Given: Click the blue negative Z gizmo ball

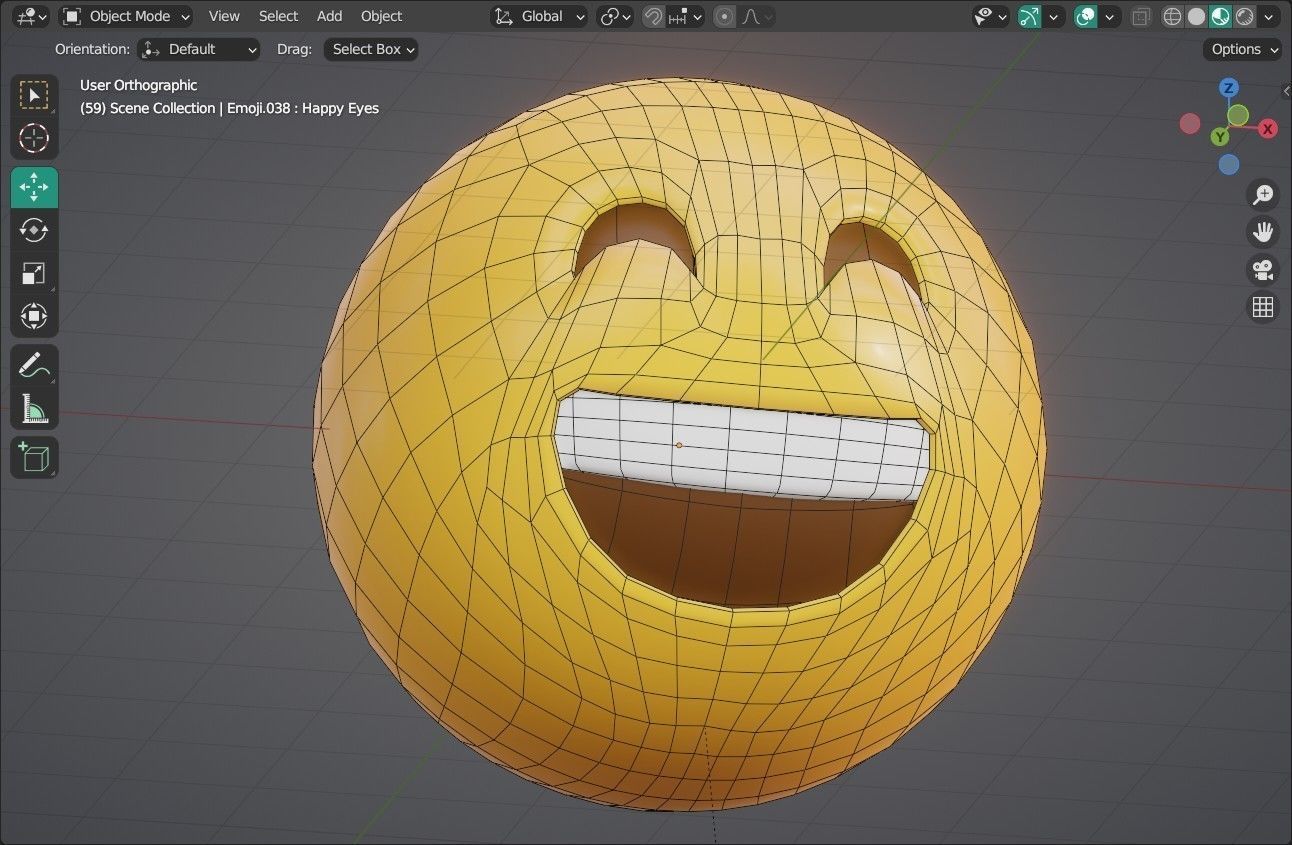Looking at the screenshot, I should pyautogui.click(x=1229, y=164).
